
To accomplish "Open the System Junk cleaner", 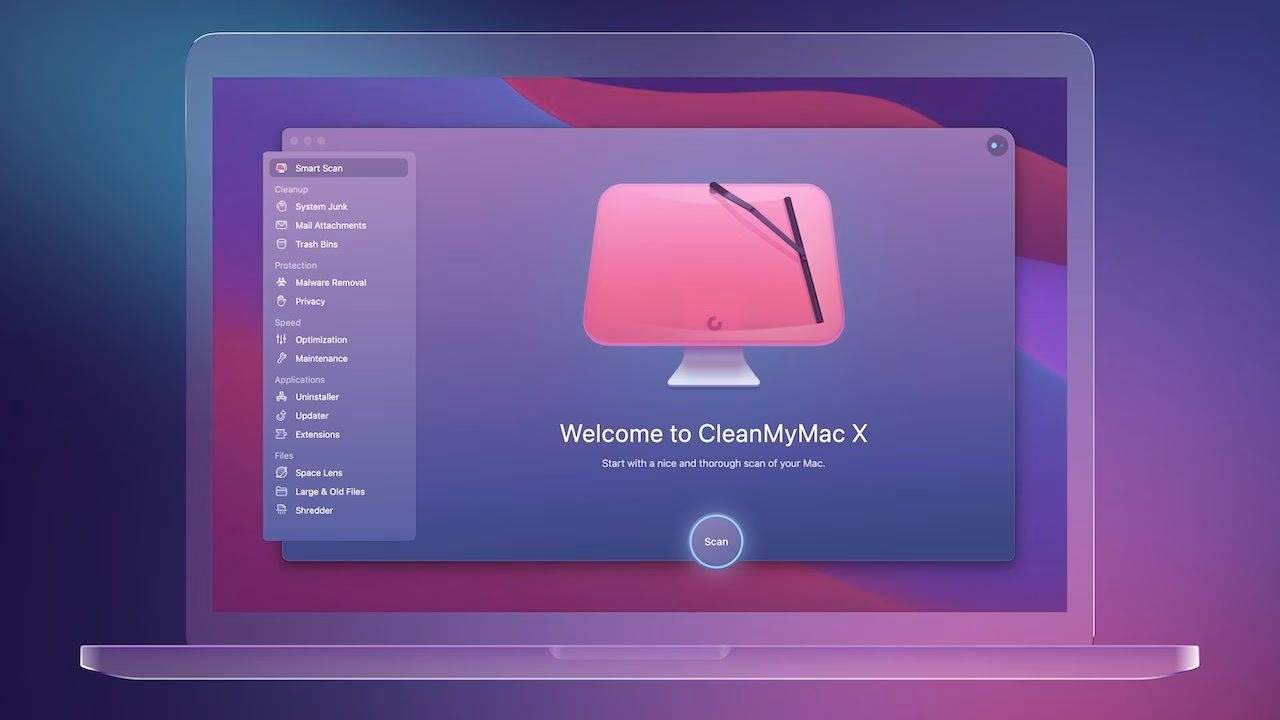I will coord(315,206).
